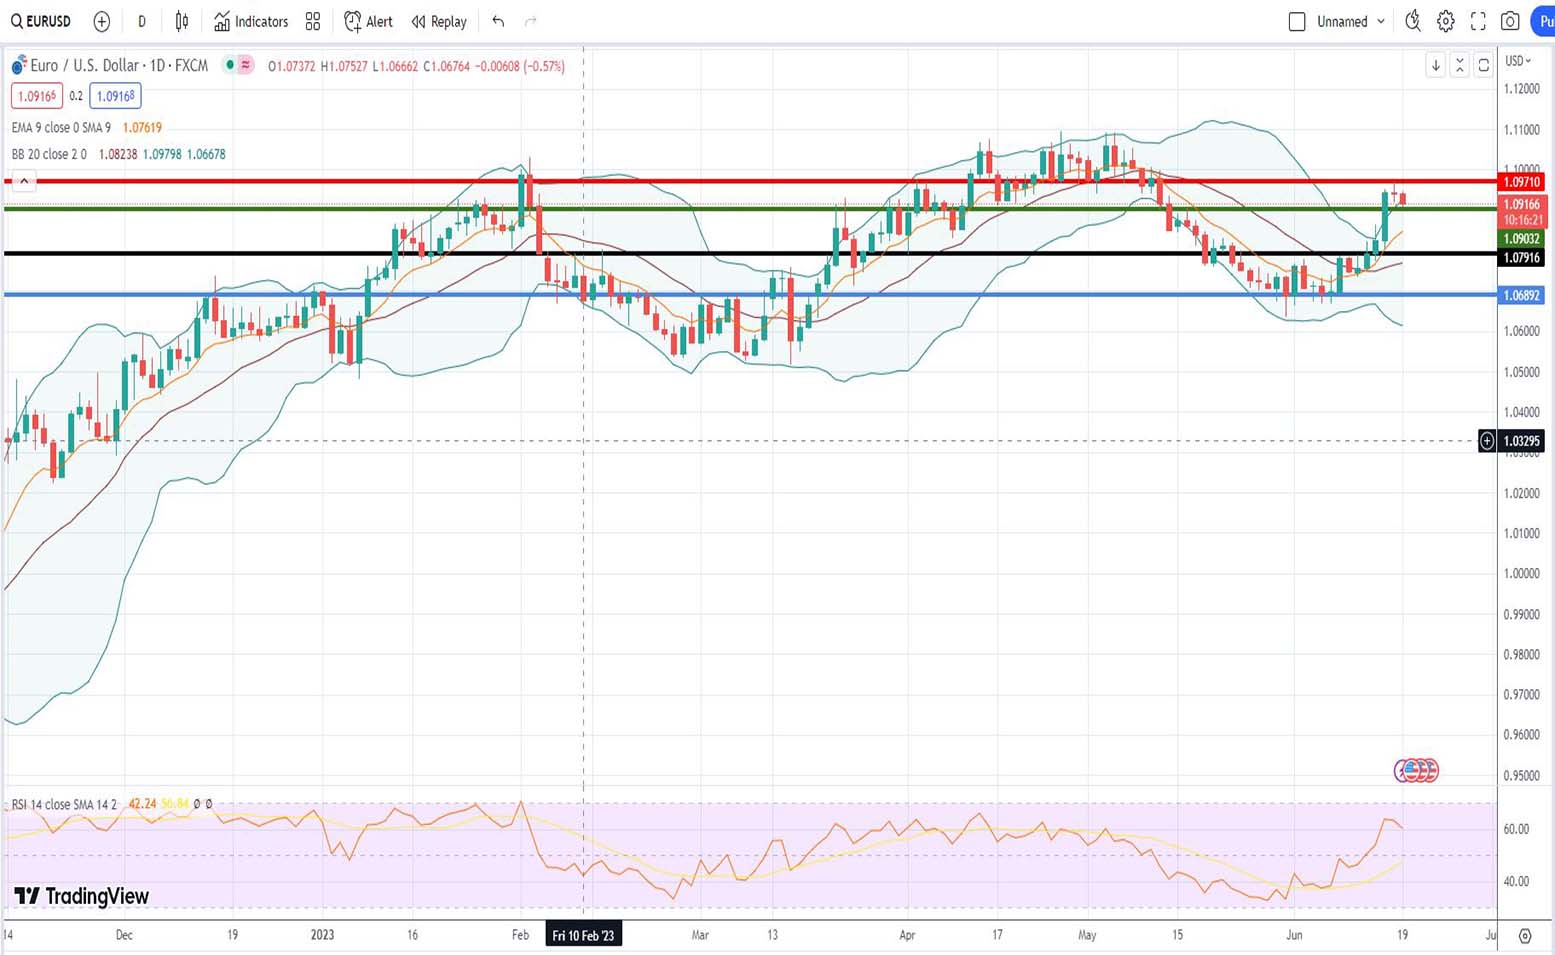Open the EURUSD symbol search
1555x955 pixels.
[41, 21]
